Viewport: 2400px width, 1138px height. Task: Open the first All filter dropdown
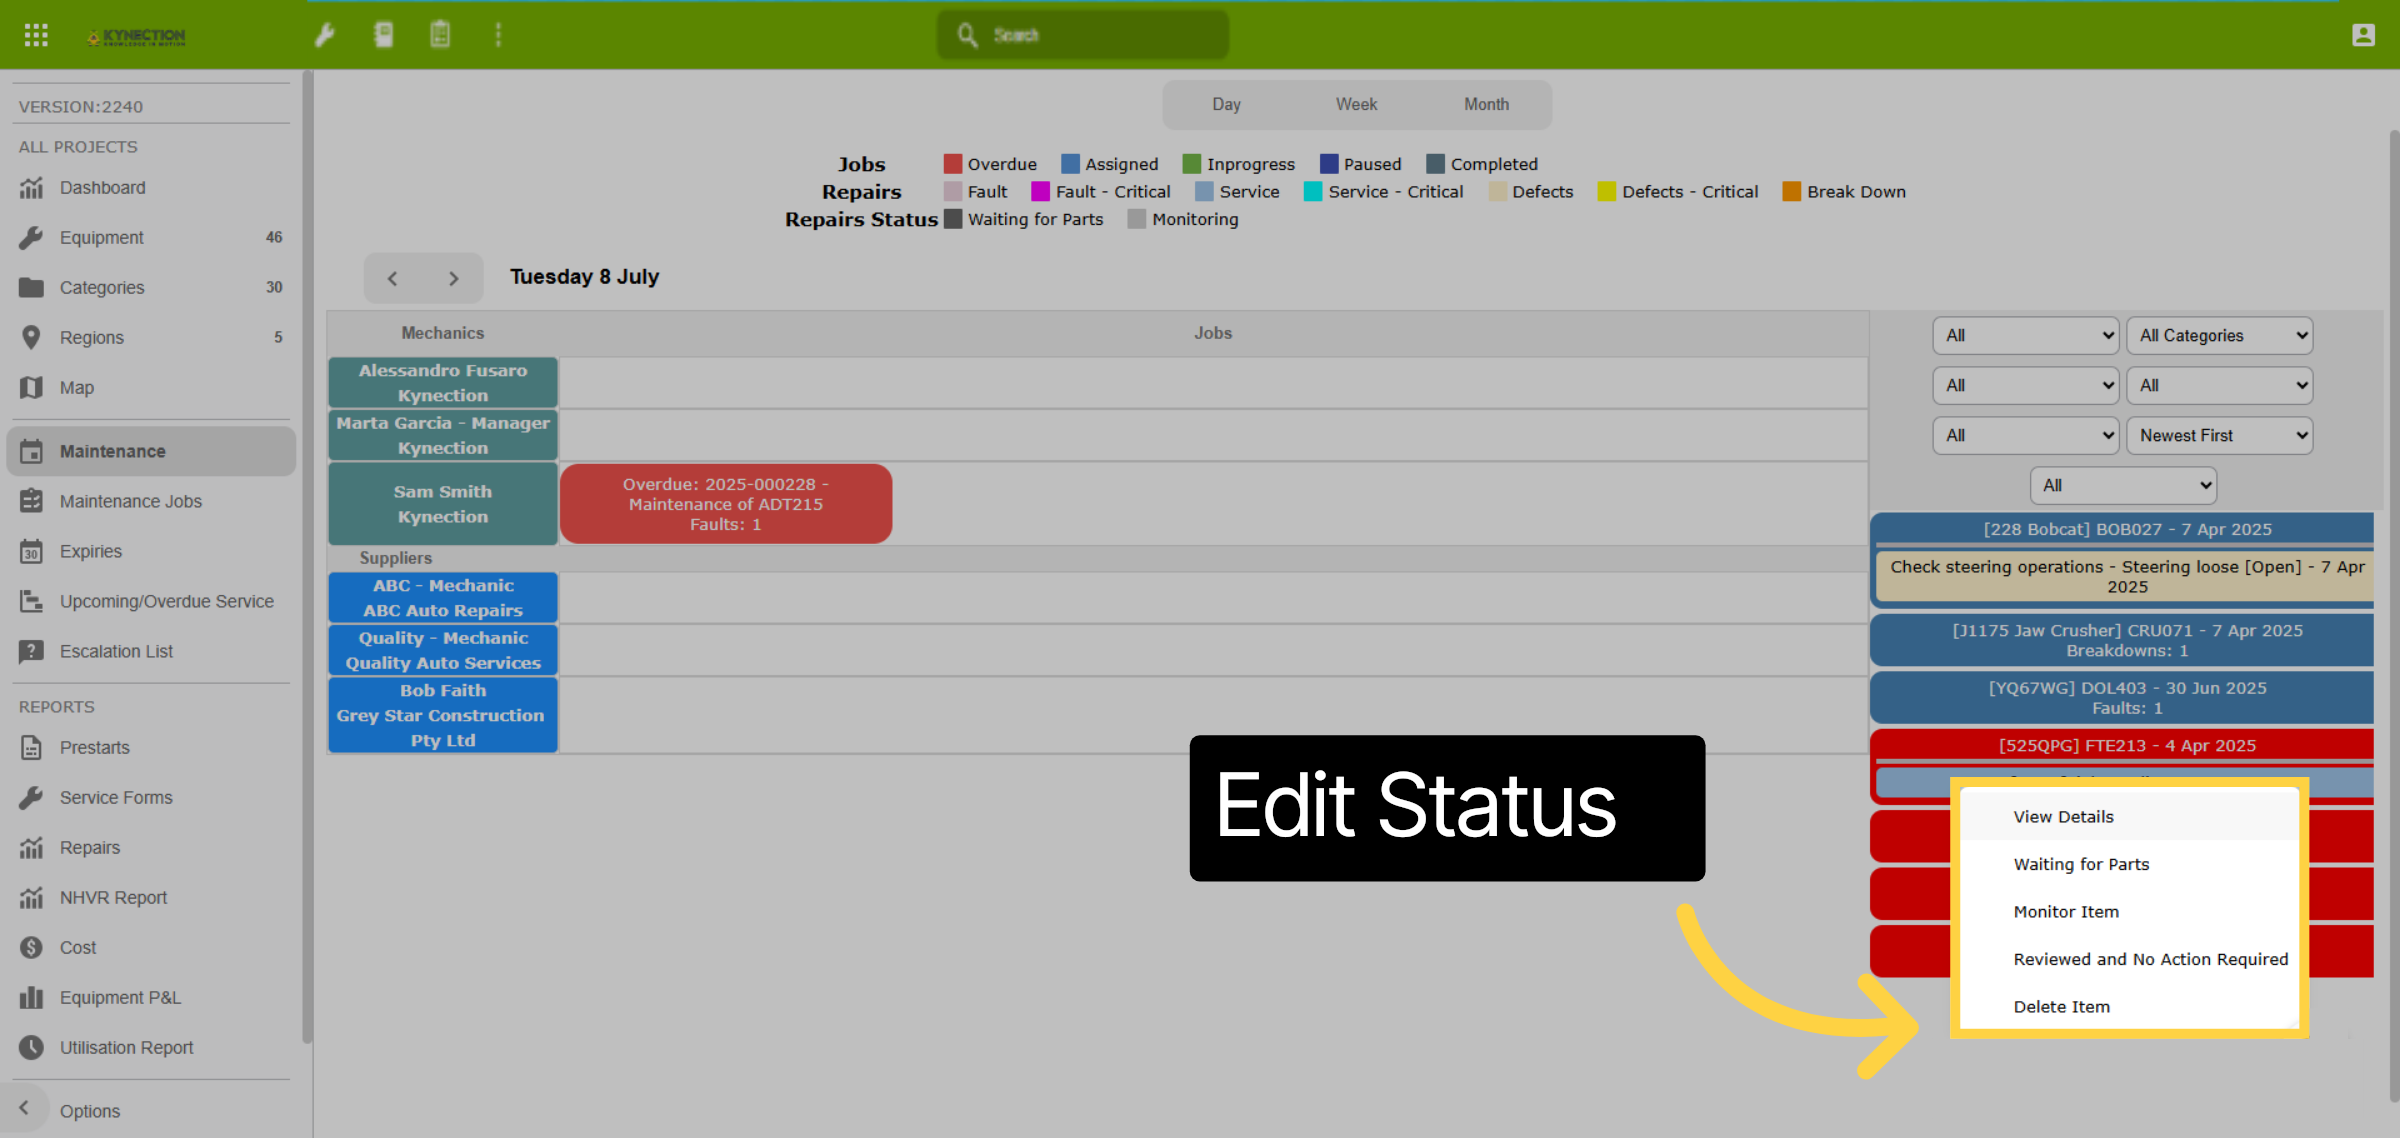(x=2026, y=336)
